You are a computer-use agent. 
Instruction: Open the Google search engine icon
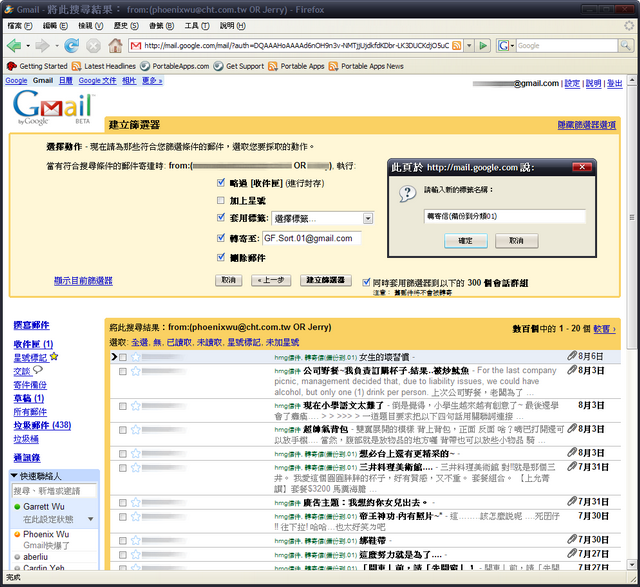(x=503, y=45)
